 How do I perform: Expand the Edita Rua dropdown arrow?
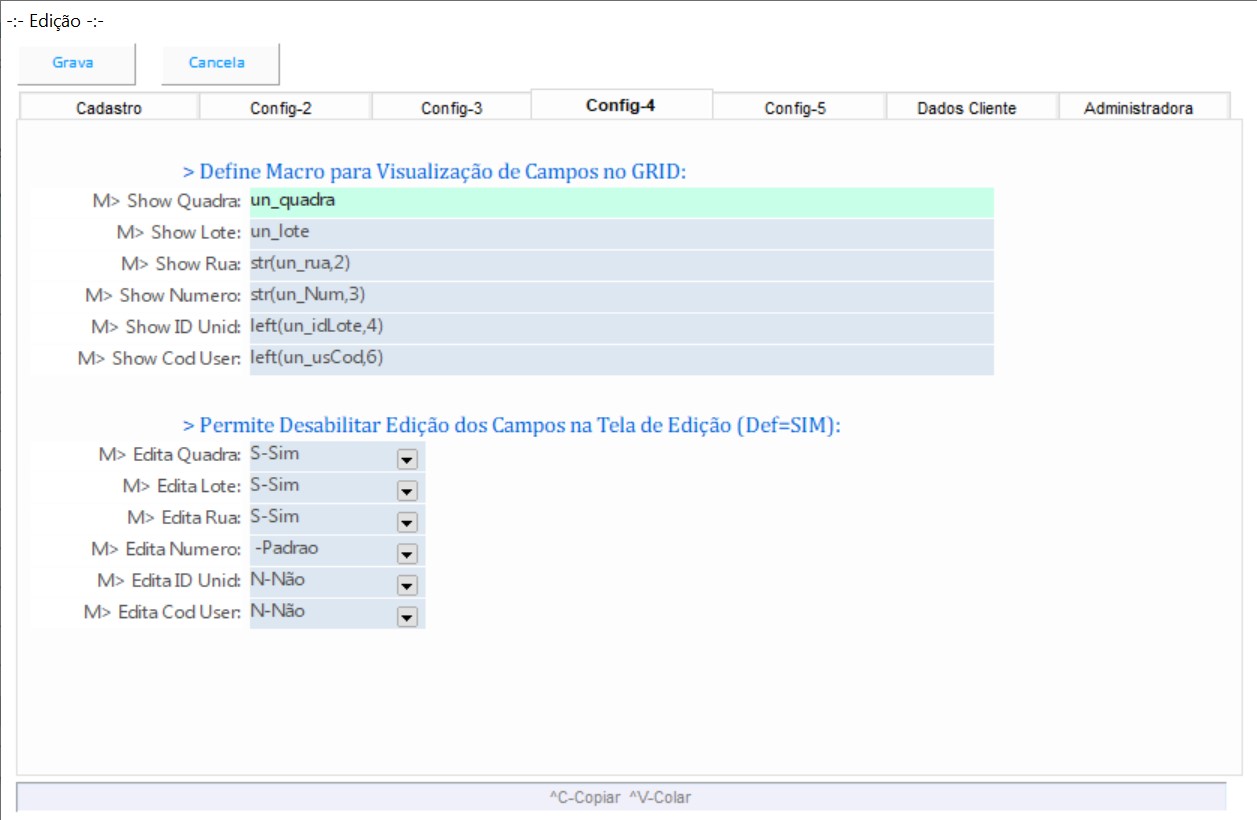(407, 523)
